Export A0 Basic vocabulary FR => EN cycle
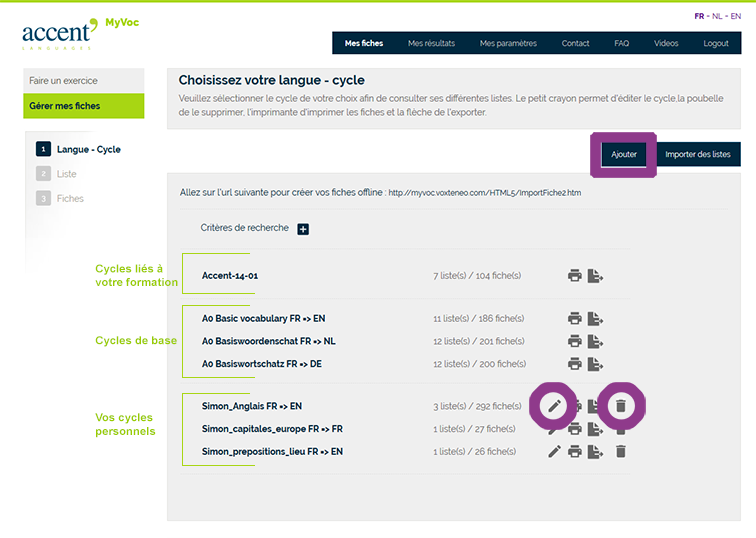The width and height of the screenshot is (756, 538). tap(595, 319)
